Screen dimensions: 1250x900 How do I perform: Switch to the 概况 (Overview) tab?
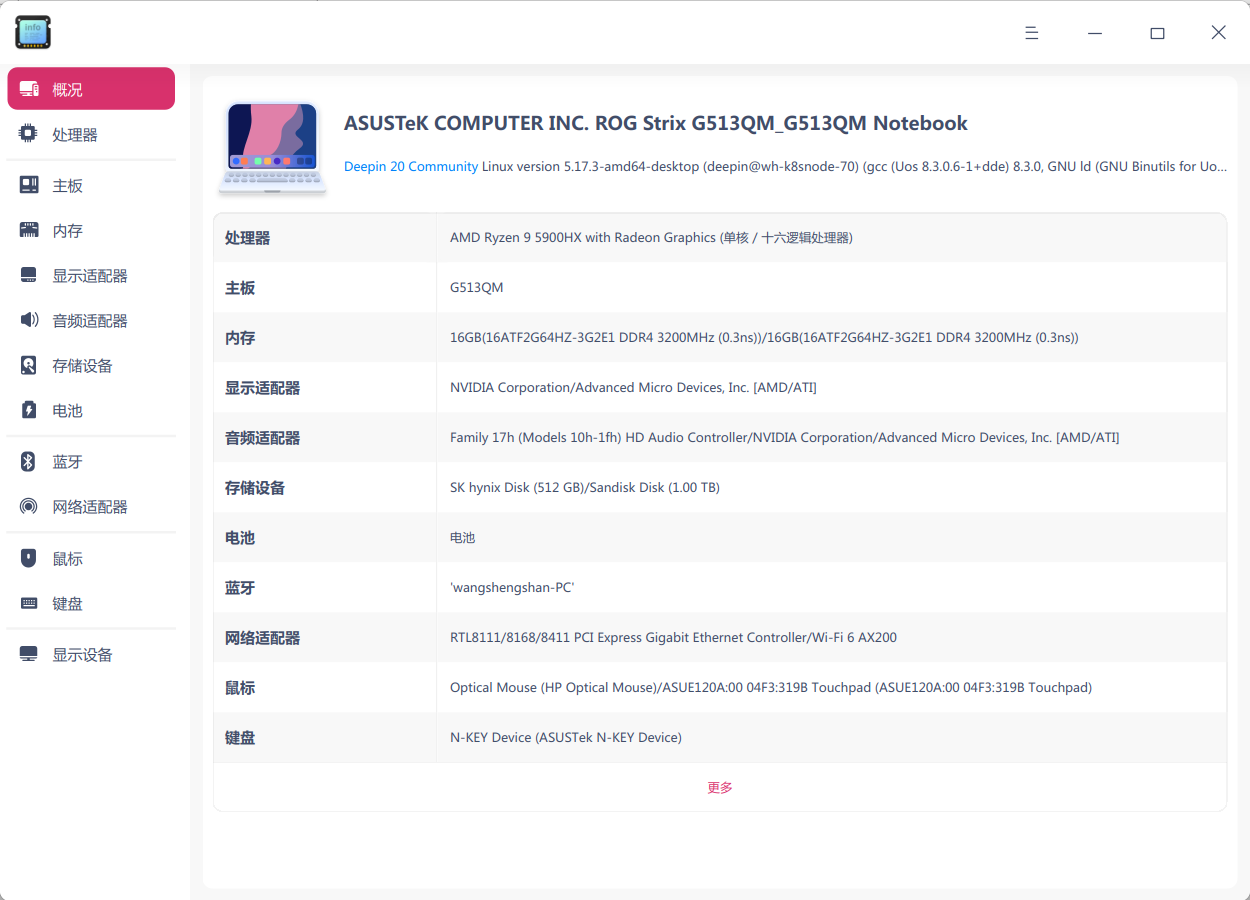click(90, 88)
